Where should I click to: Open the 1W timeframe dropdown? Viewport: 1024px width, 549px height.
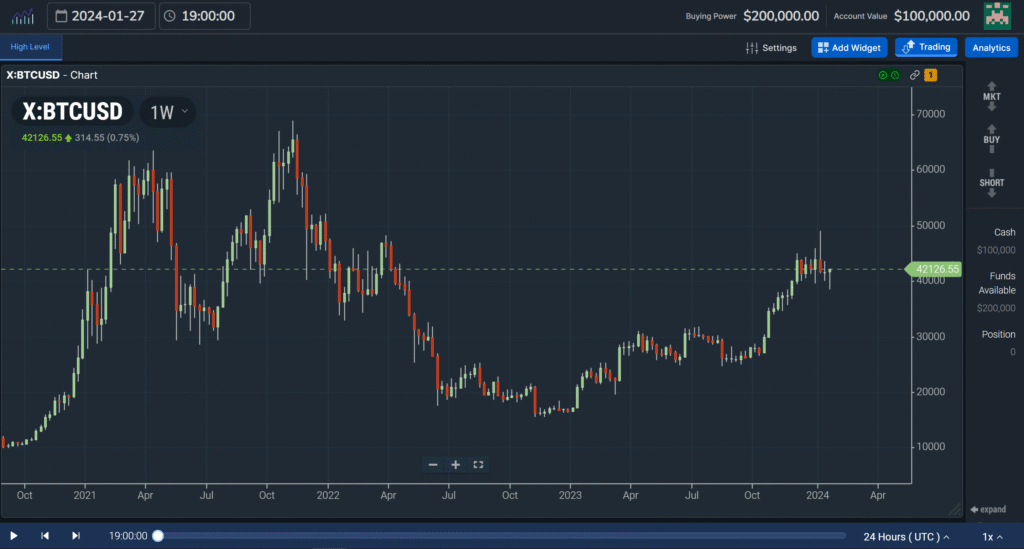tap(168, 112)
